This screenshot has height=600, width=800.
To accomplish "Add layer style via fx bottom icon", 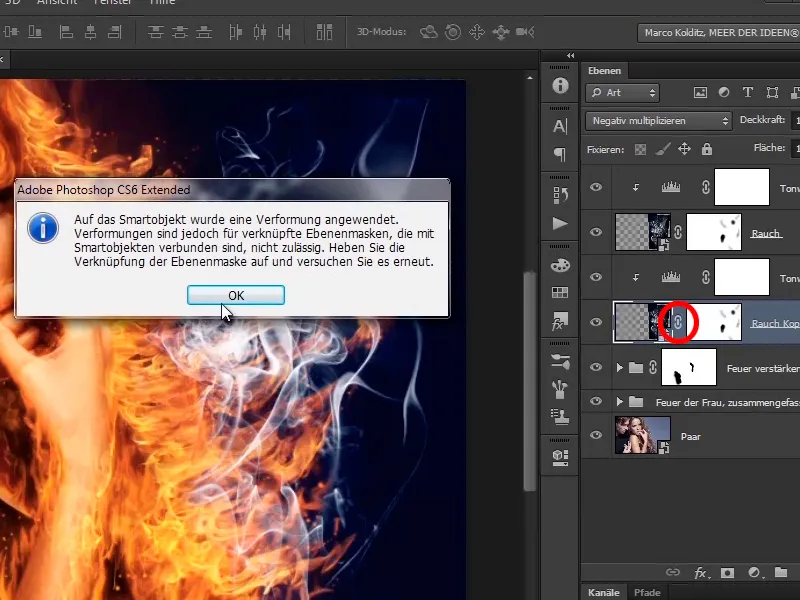I will (701, 572).
